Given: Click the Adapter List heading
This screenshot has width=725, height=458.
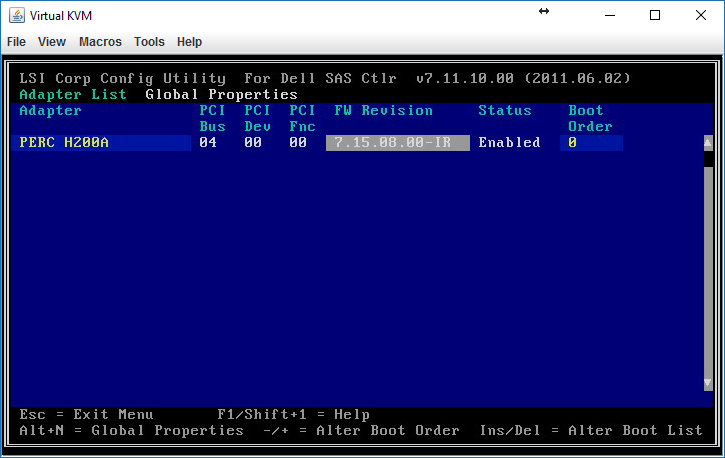Looking at the screenshot, I should click(73, 94).
